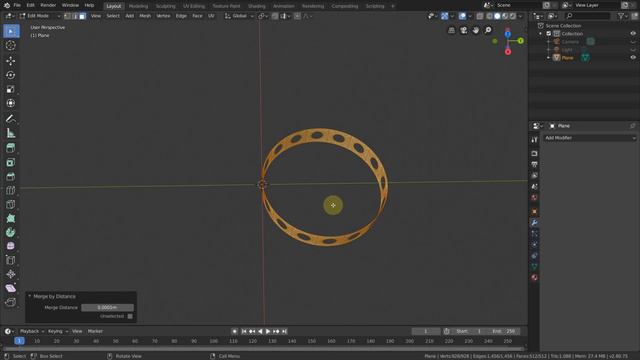Select the Select Box tool

(11, 31)
